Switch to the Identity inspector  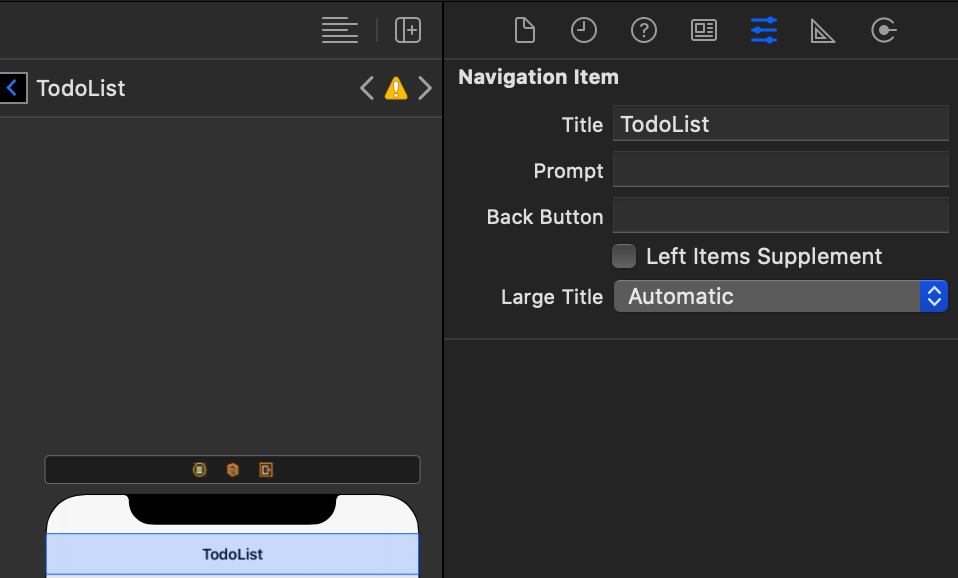[x=704, y=30]
